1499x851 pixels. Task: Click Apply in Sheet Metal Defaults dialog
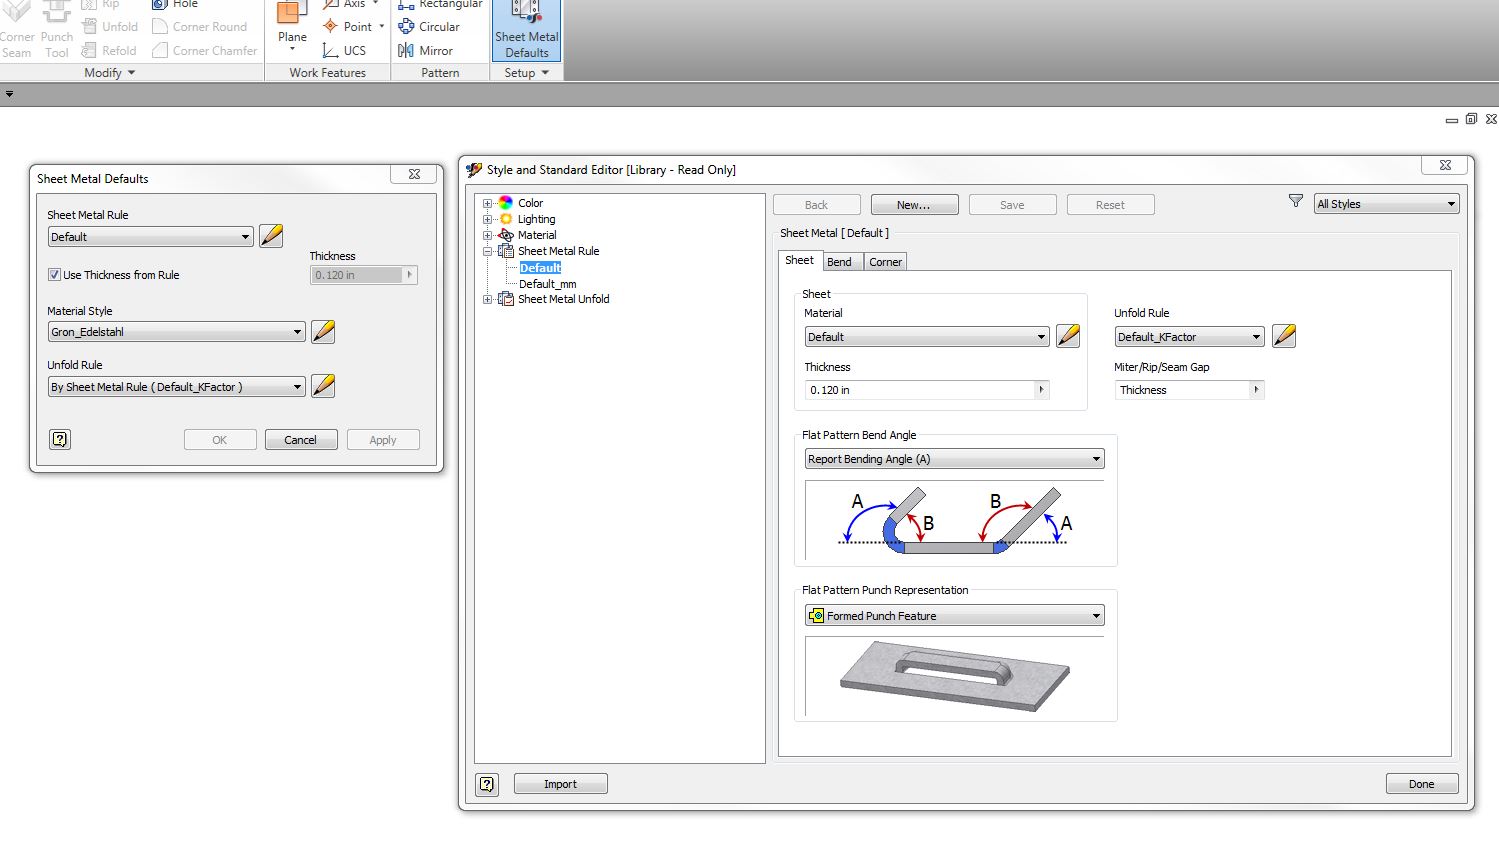click(383, 440)
